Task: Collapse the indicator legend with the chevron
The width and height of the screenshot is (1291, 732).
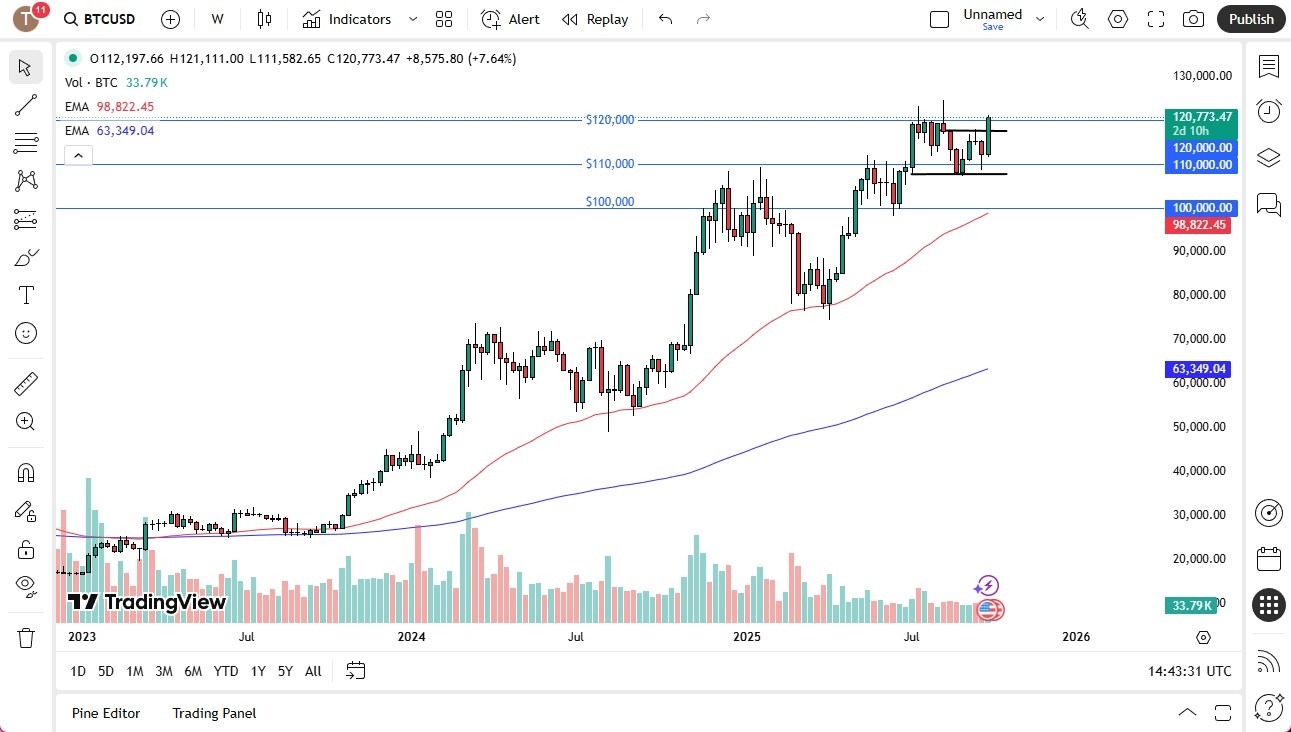Action: [x=78, y=155]
